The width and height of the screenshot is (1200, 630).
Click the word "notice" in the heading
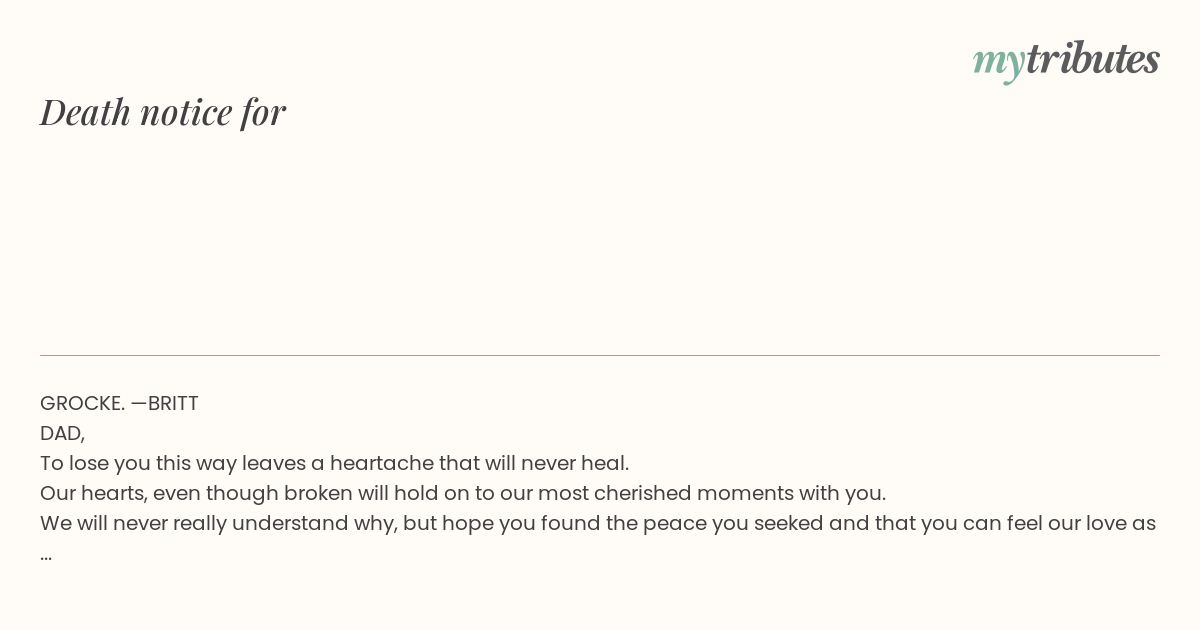[x=186, y=112]
